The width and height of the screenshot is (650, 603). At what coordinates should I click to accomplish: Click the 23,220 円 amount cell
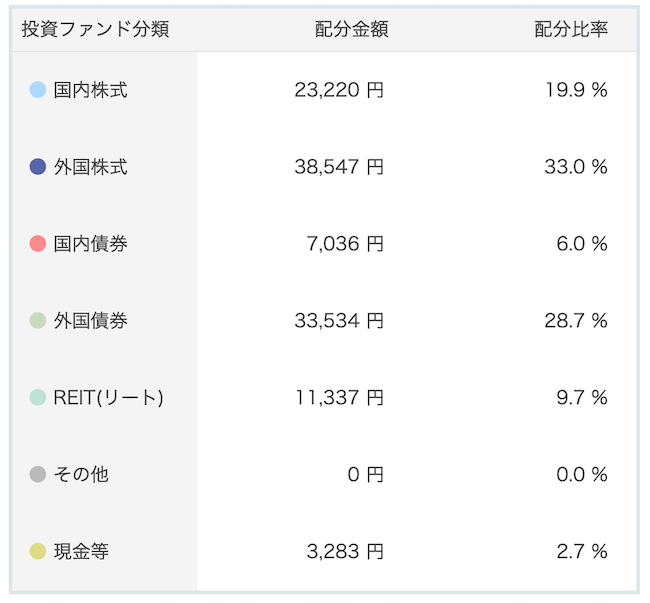coord(339,90)
